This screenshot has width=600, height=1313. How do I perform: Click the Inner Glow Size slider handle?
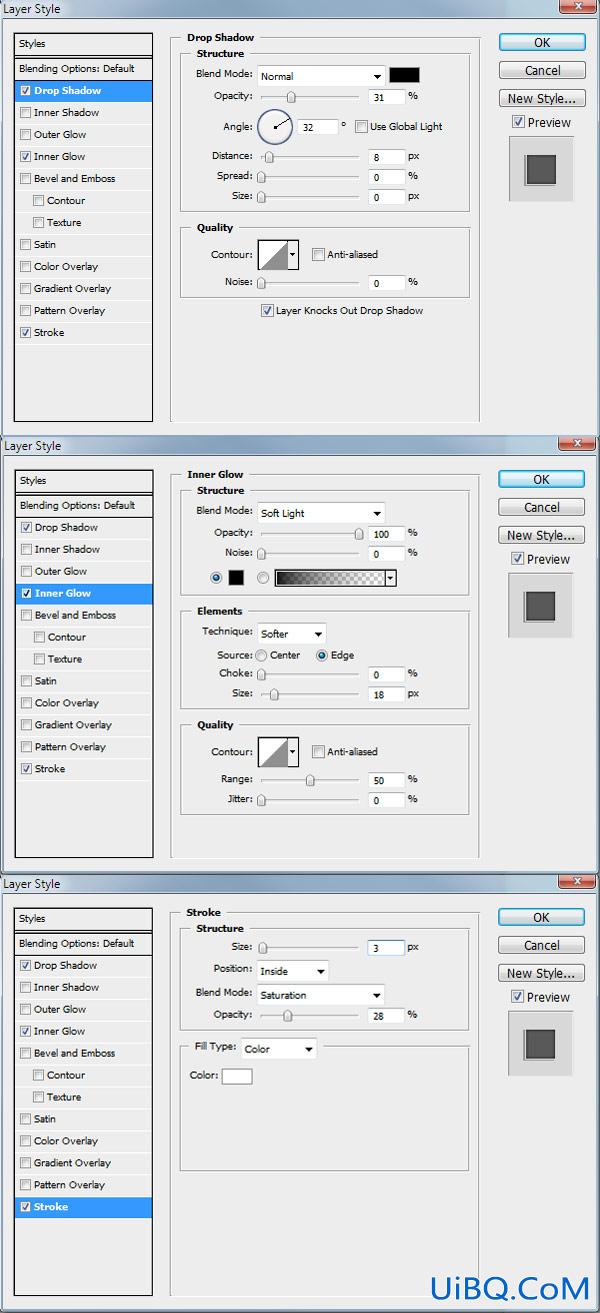pos(274,694)
